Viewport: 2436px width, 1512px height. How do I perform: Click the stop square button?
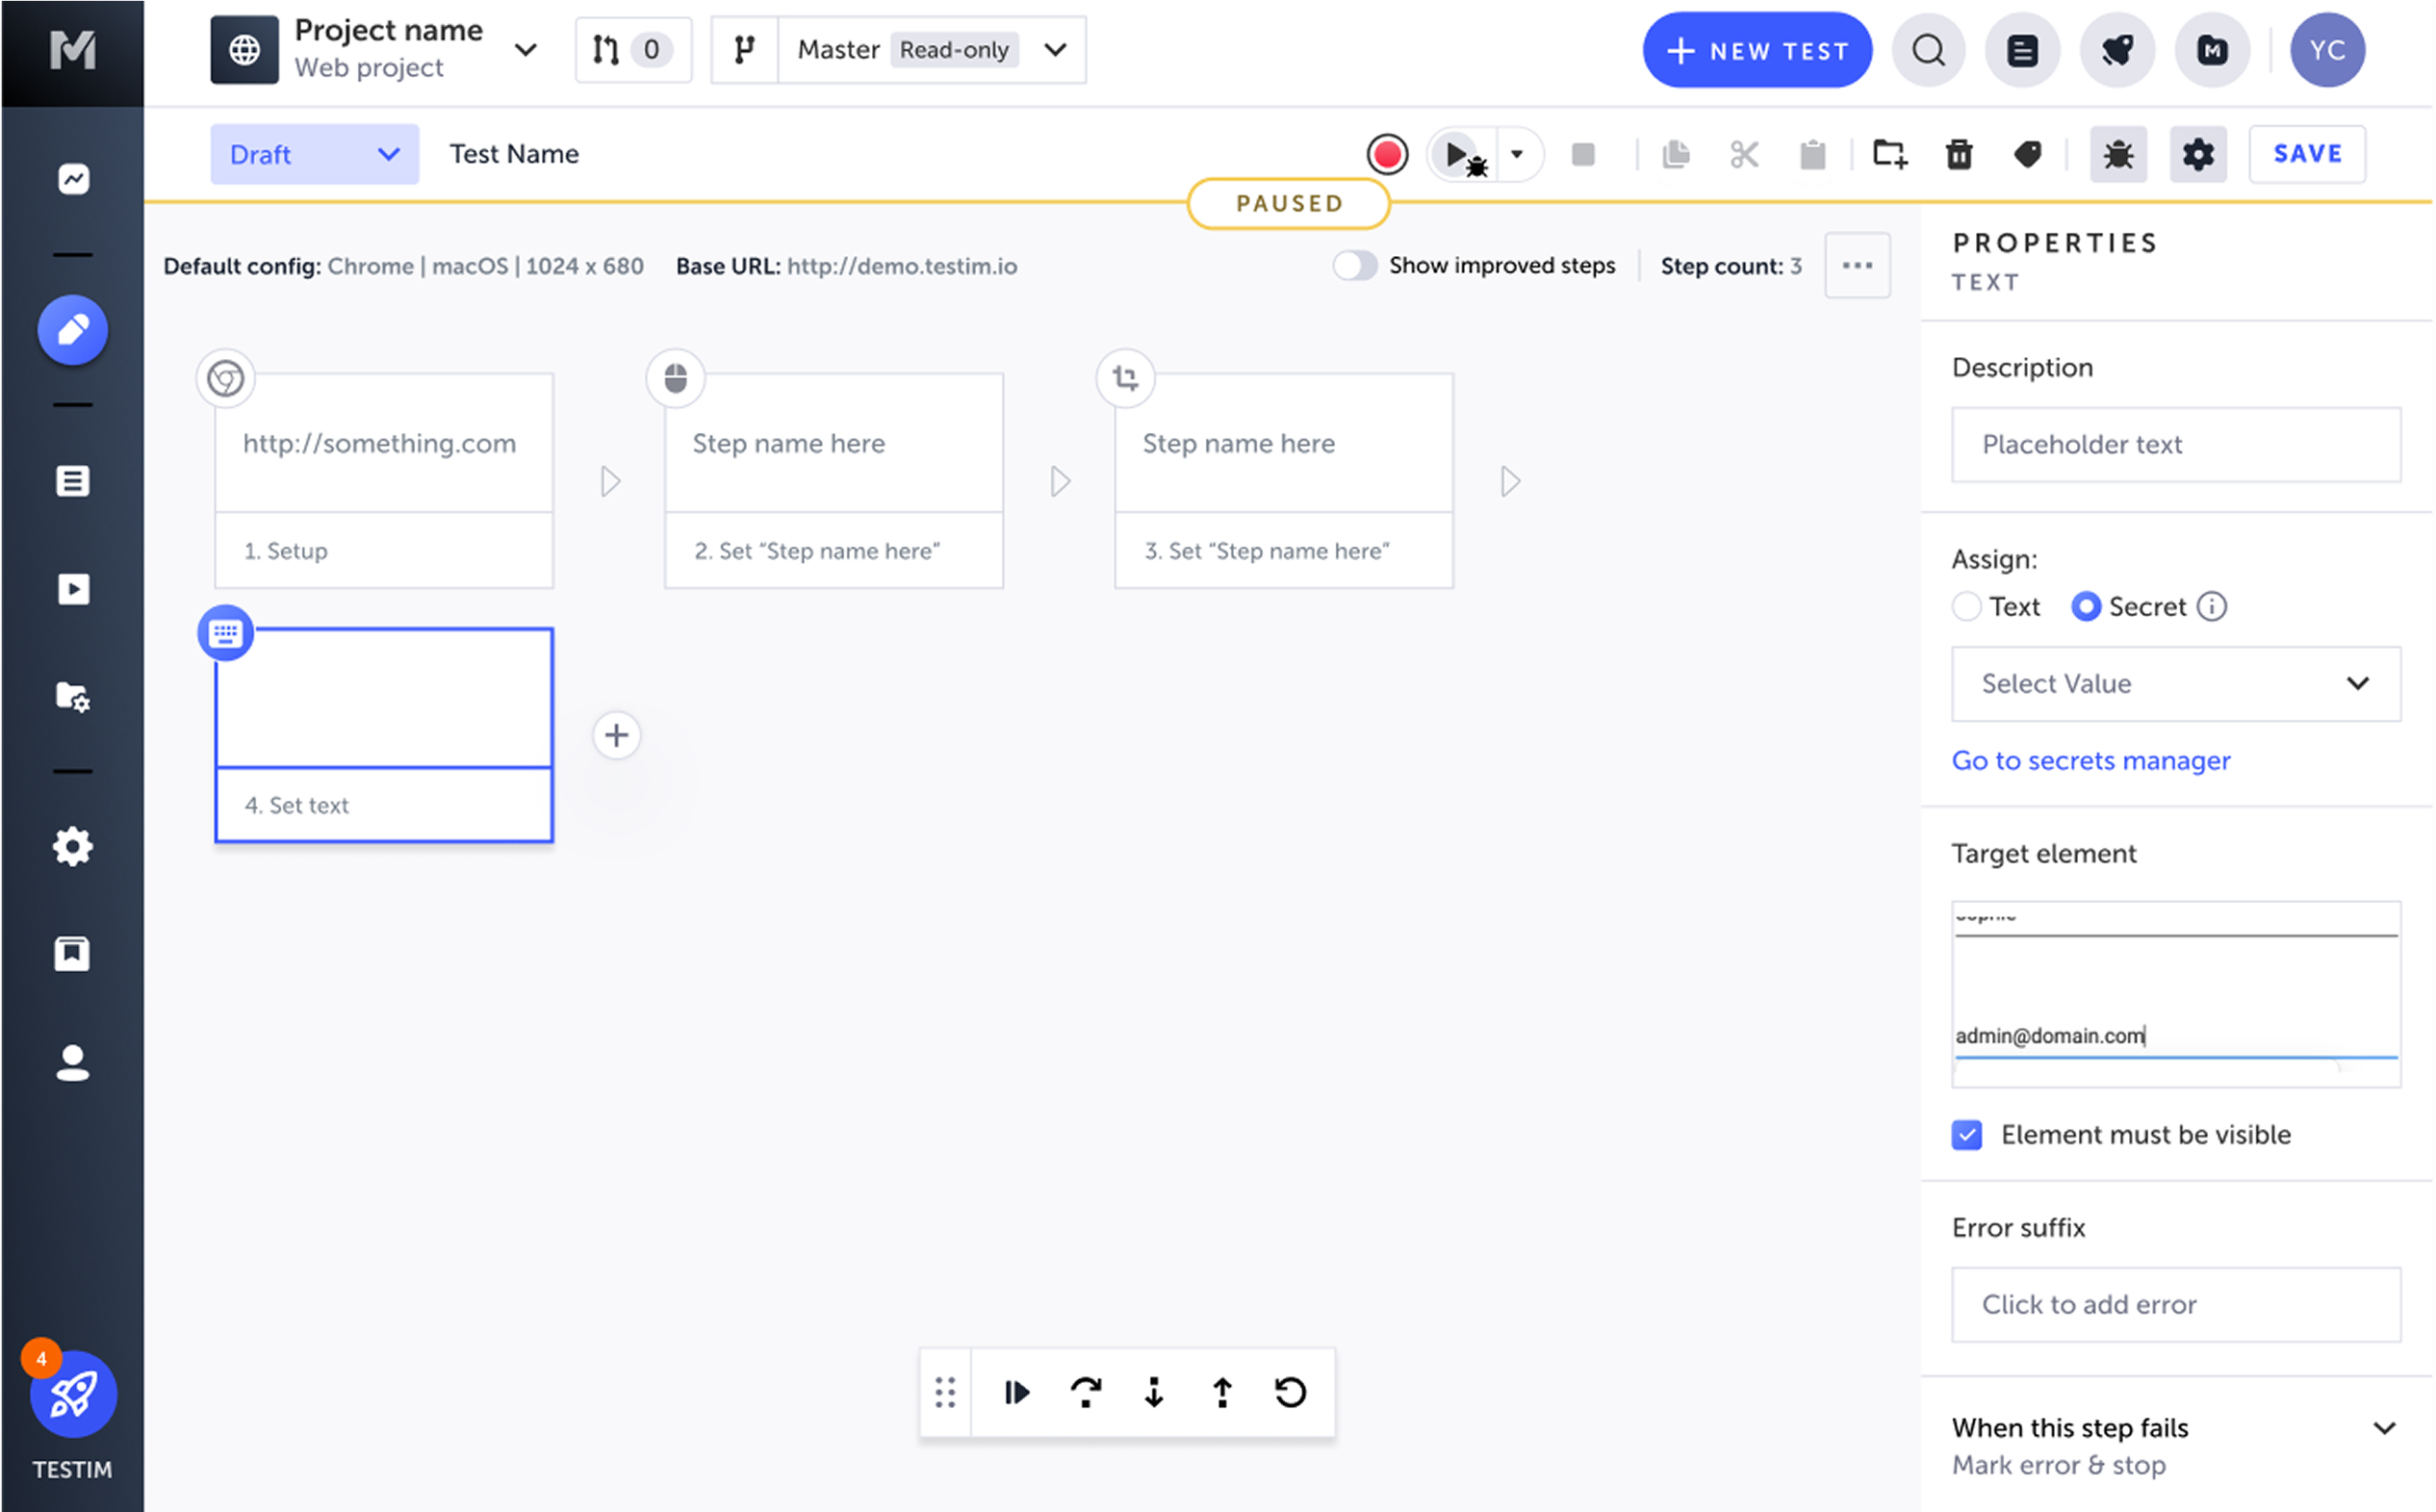(1584, 155)
